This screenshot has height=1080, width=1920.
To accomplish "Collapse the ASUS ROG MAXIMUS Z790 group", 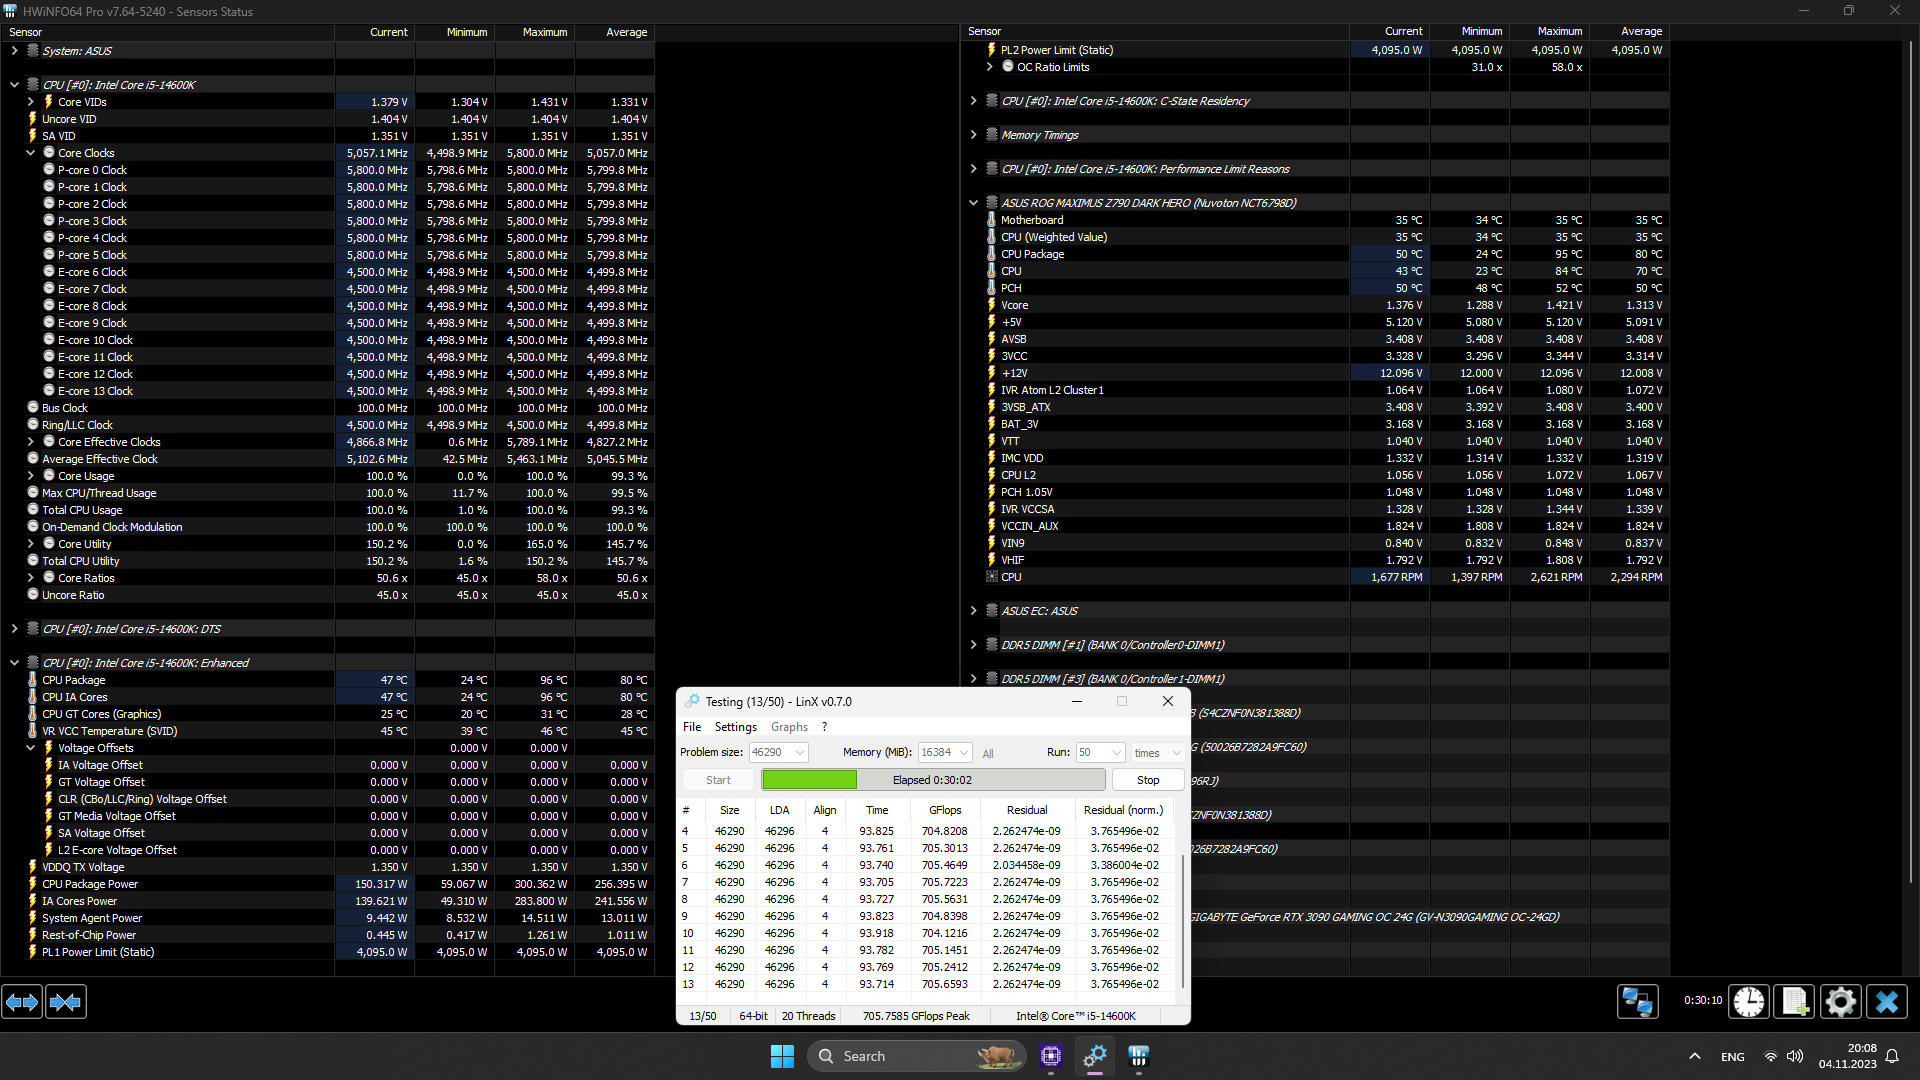I will point(973,203).
